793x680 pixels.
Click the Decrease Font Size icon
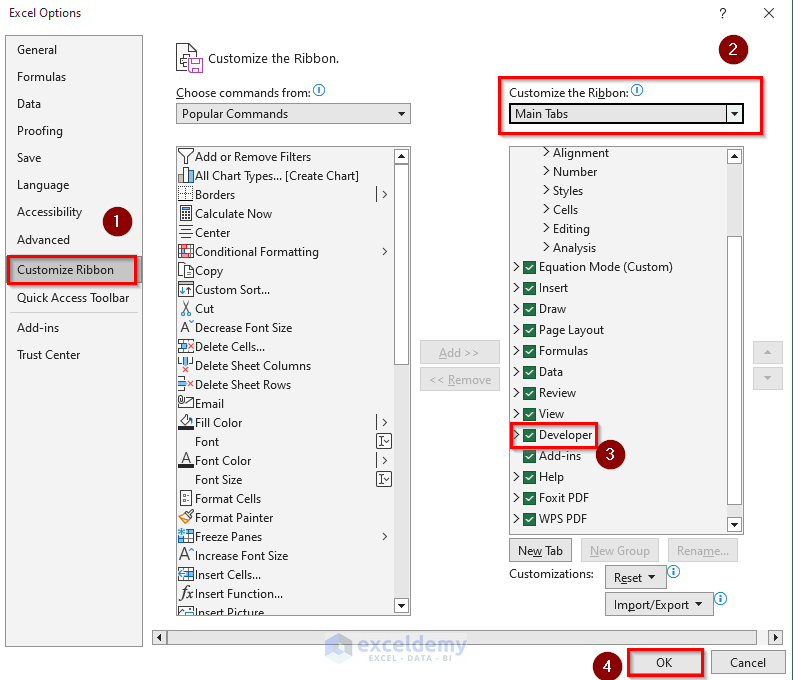click(186, 327)
